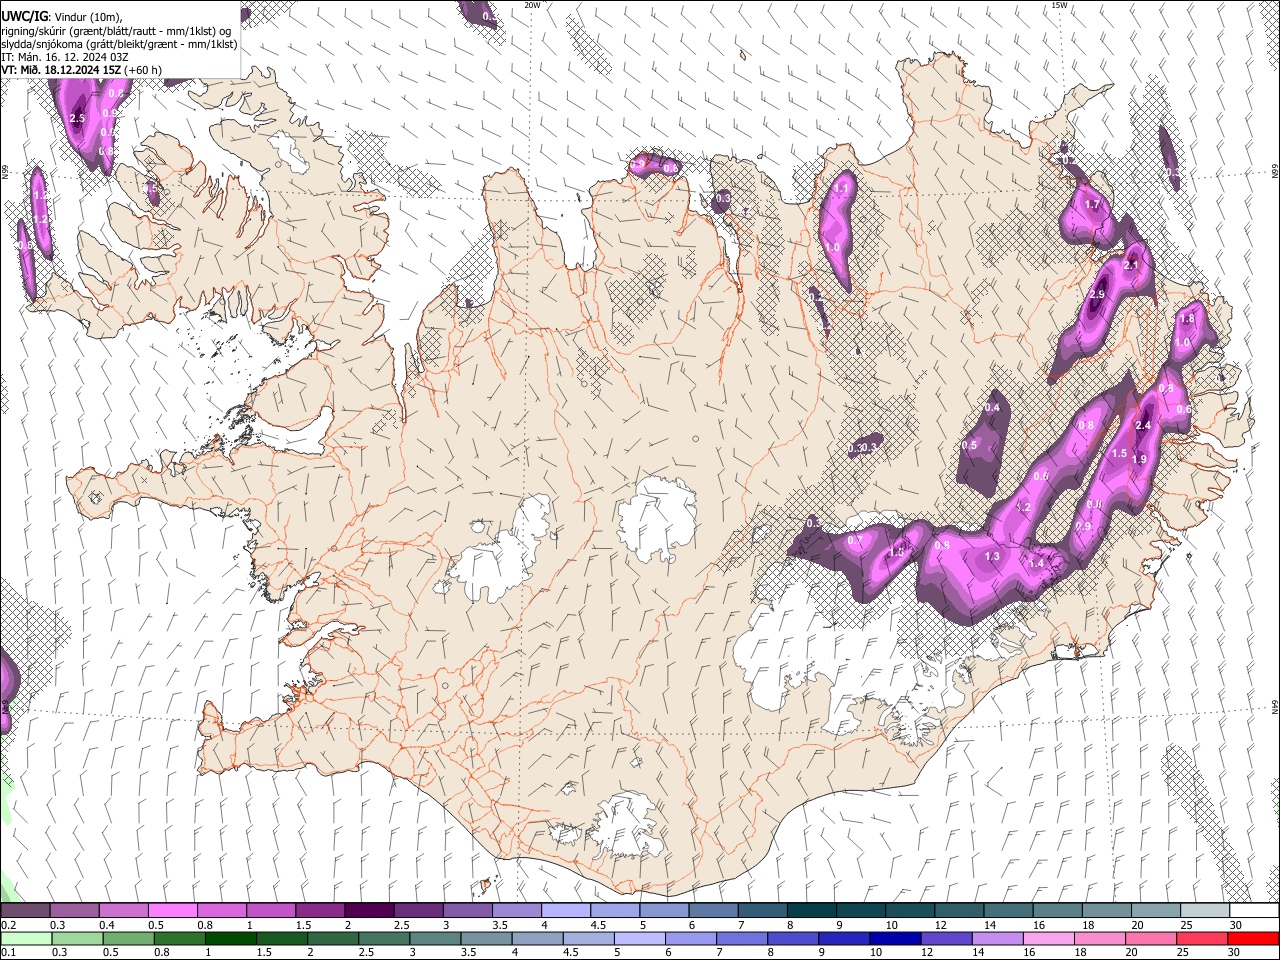The width and height of the screenshot is (1280, 960).
Task: Click the pale green 0.1 swatch in the lower legend row
Action: click(25, 938)
